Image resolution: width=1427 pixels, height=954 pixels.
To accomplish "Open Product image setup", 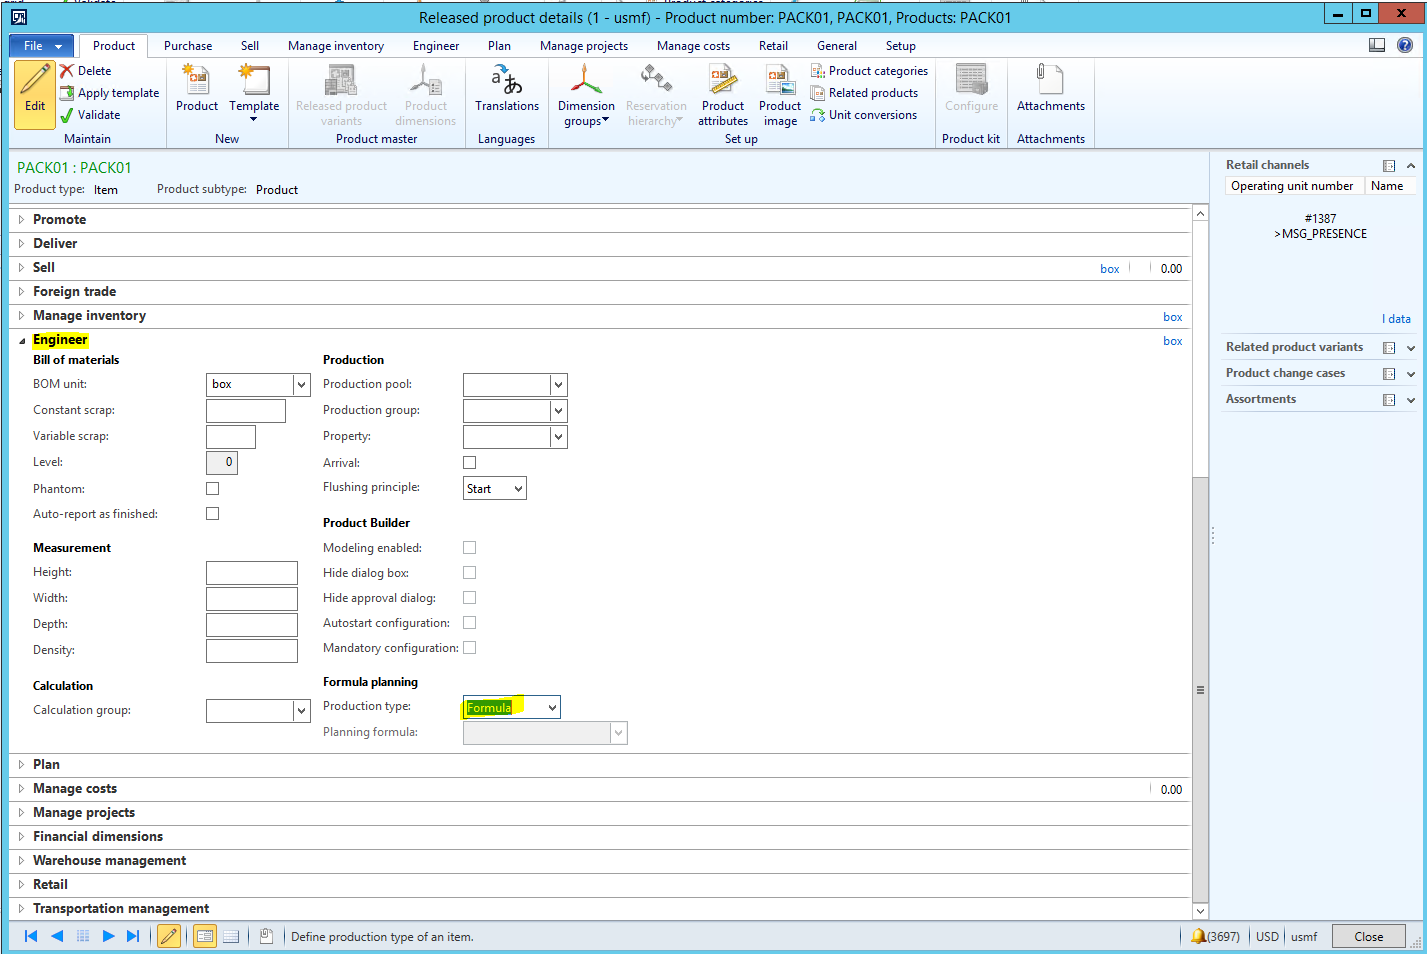I will coord(780,82).
